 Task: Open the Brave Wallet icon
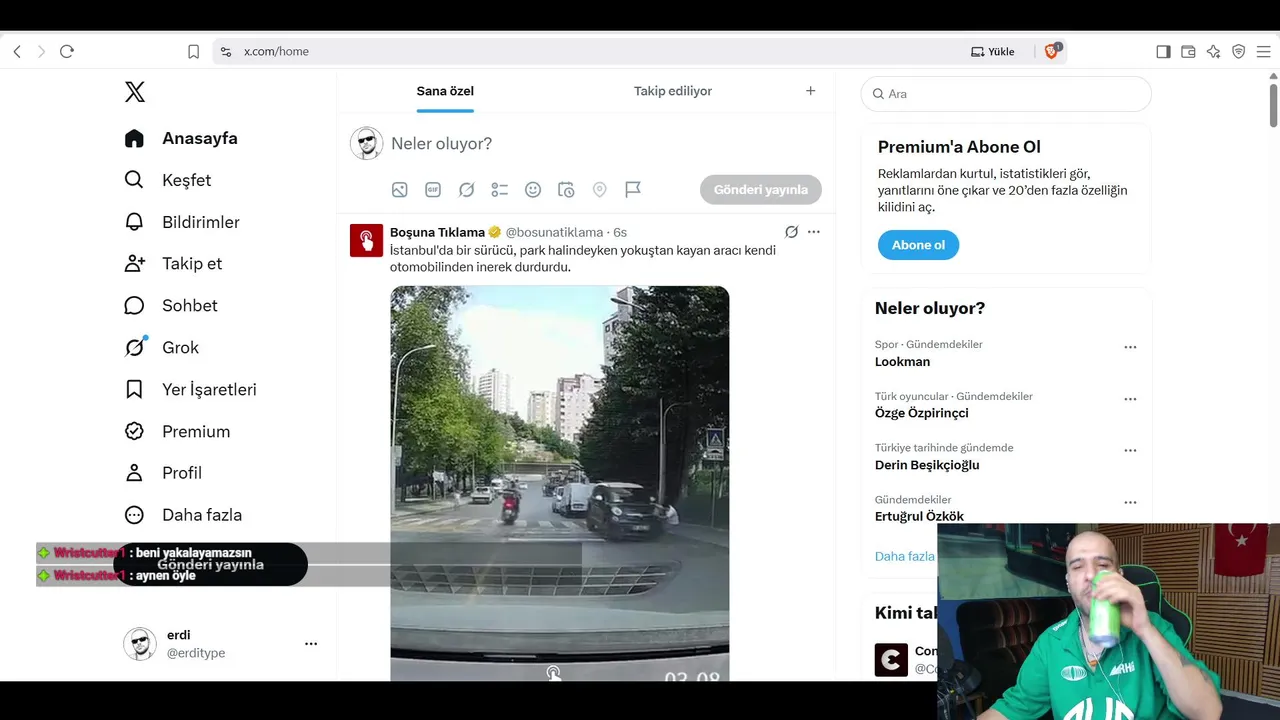tap(1188, 52)
